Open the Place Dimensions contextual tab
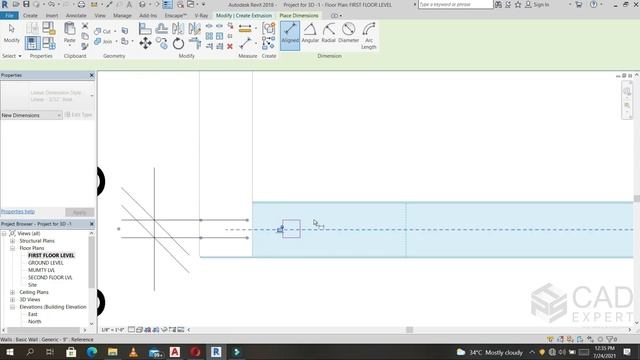This screenshot has height=360, width=640. click(299, 16)
